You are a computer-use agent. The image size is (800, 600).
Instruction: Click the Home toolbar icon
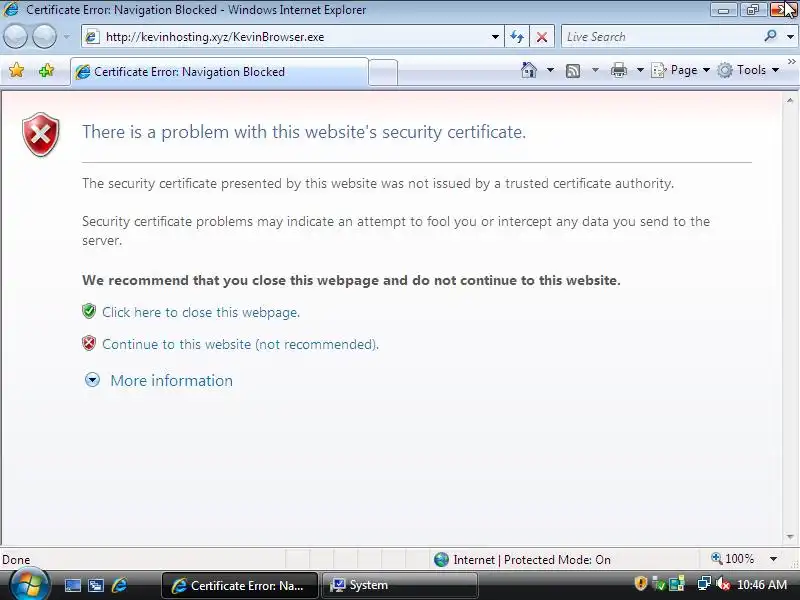[x=529, y=70]
